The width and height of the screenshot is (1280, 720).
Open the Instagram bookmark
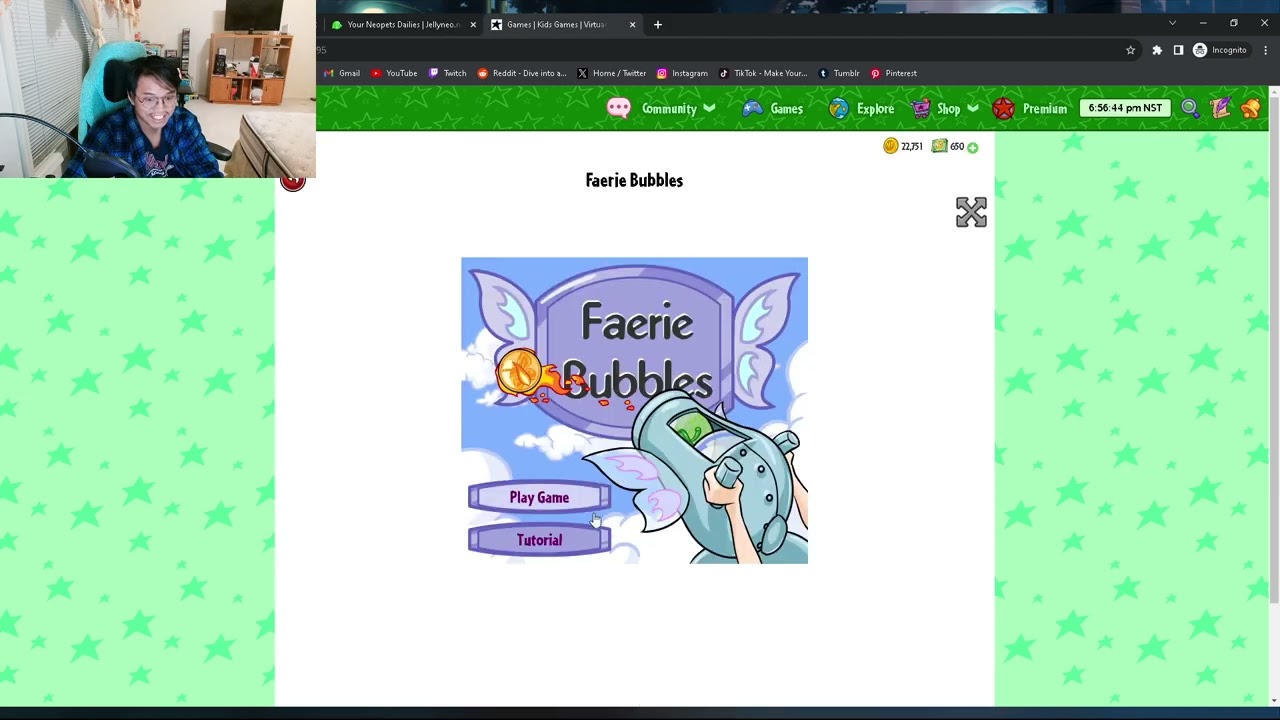pos(682,73)
